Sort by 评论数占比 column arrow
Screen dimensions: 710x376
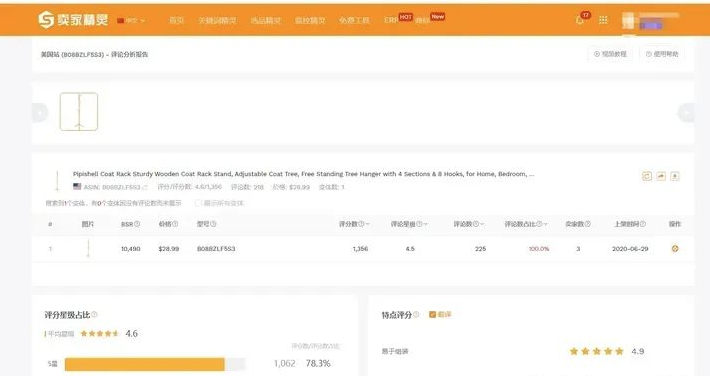click(545, 224)
